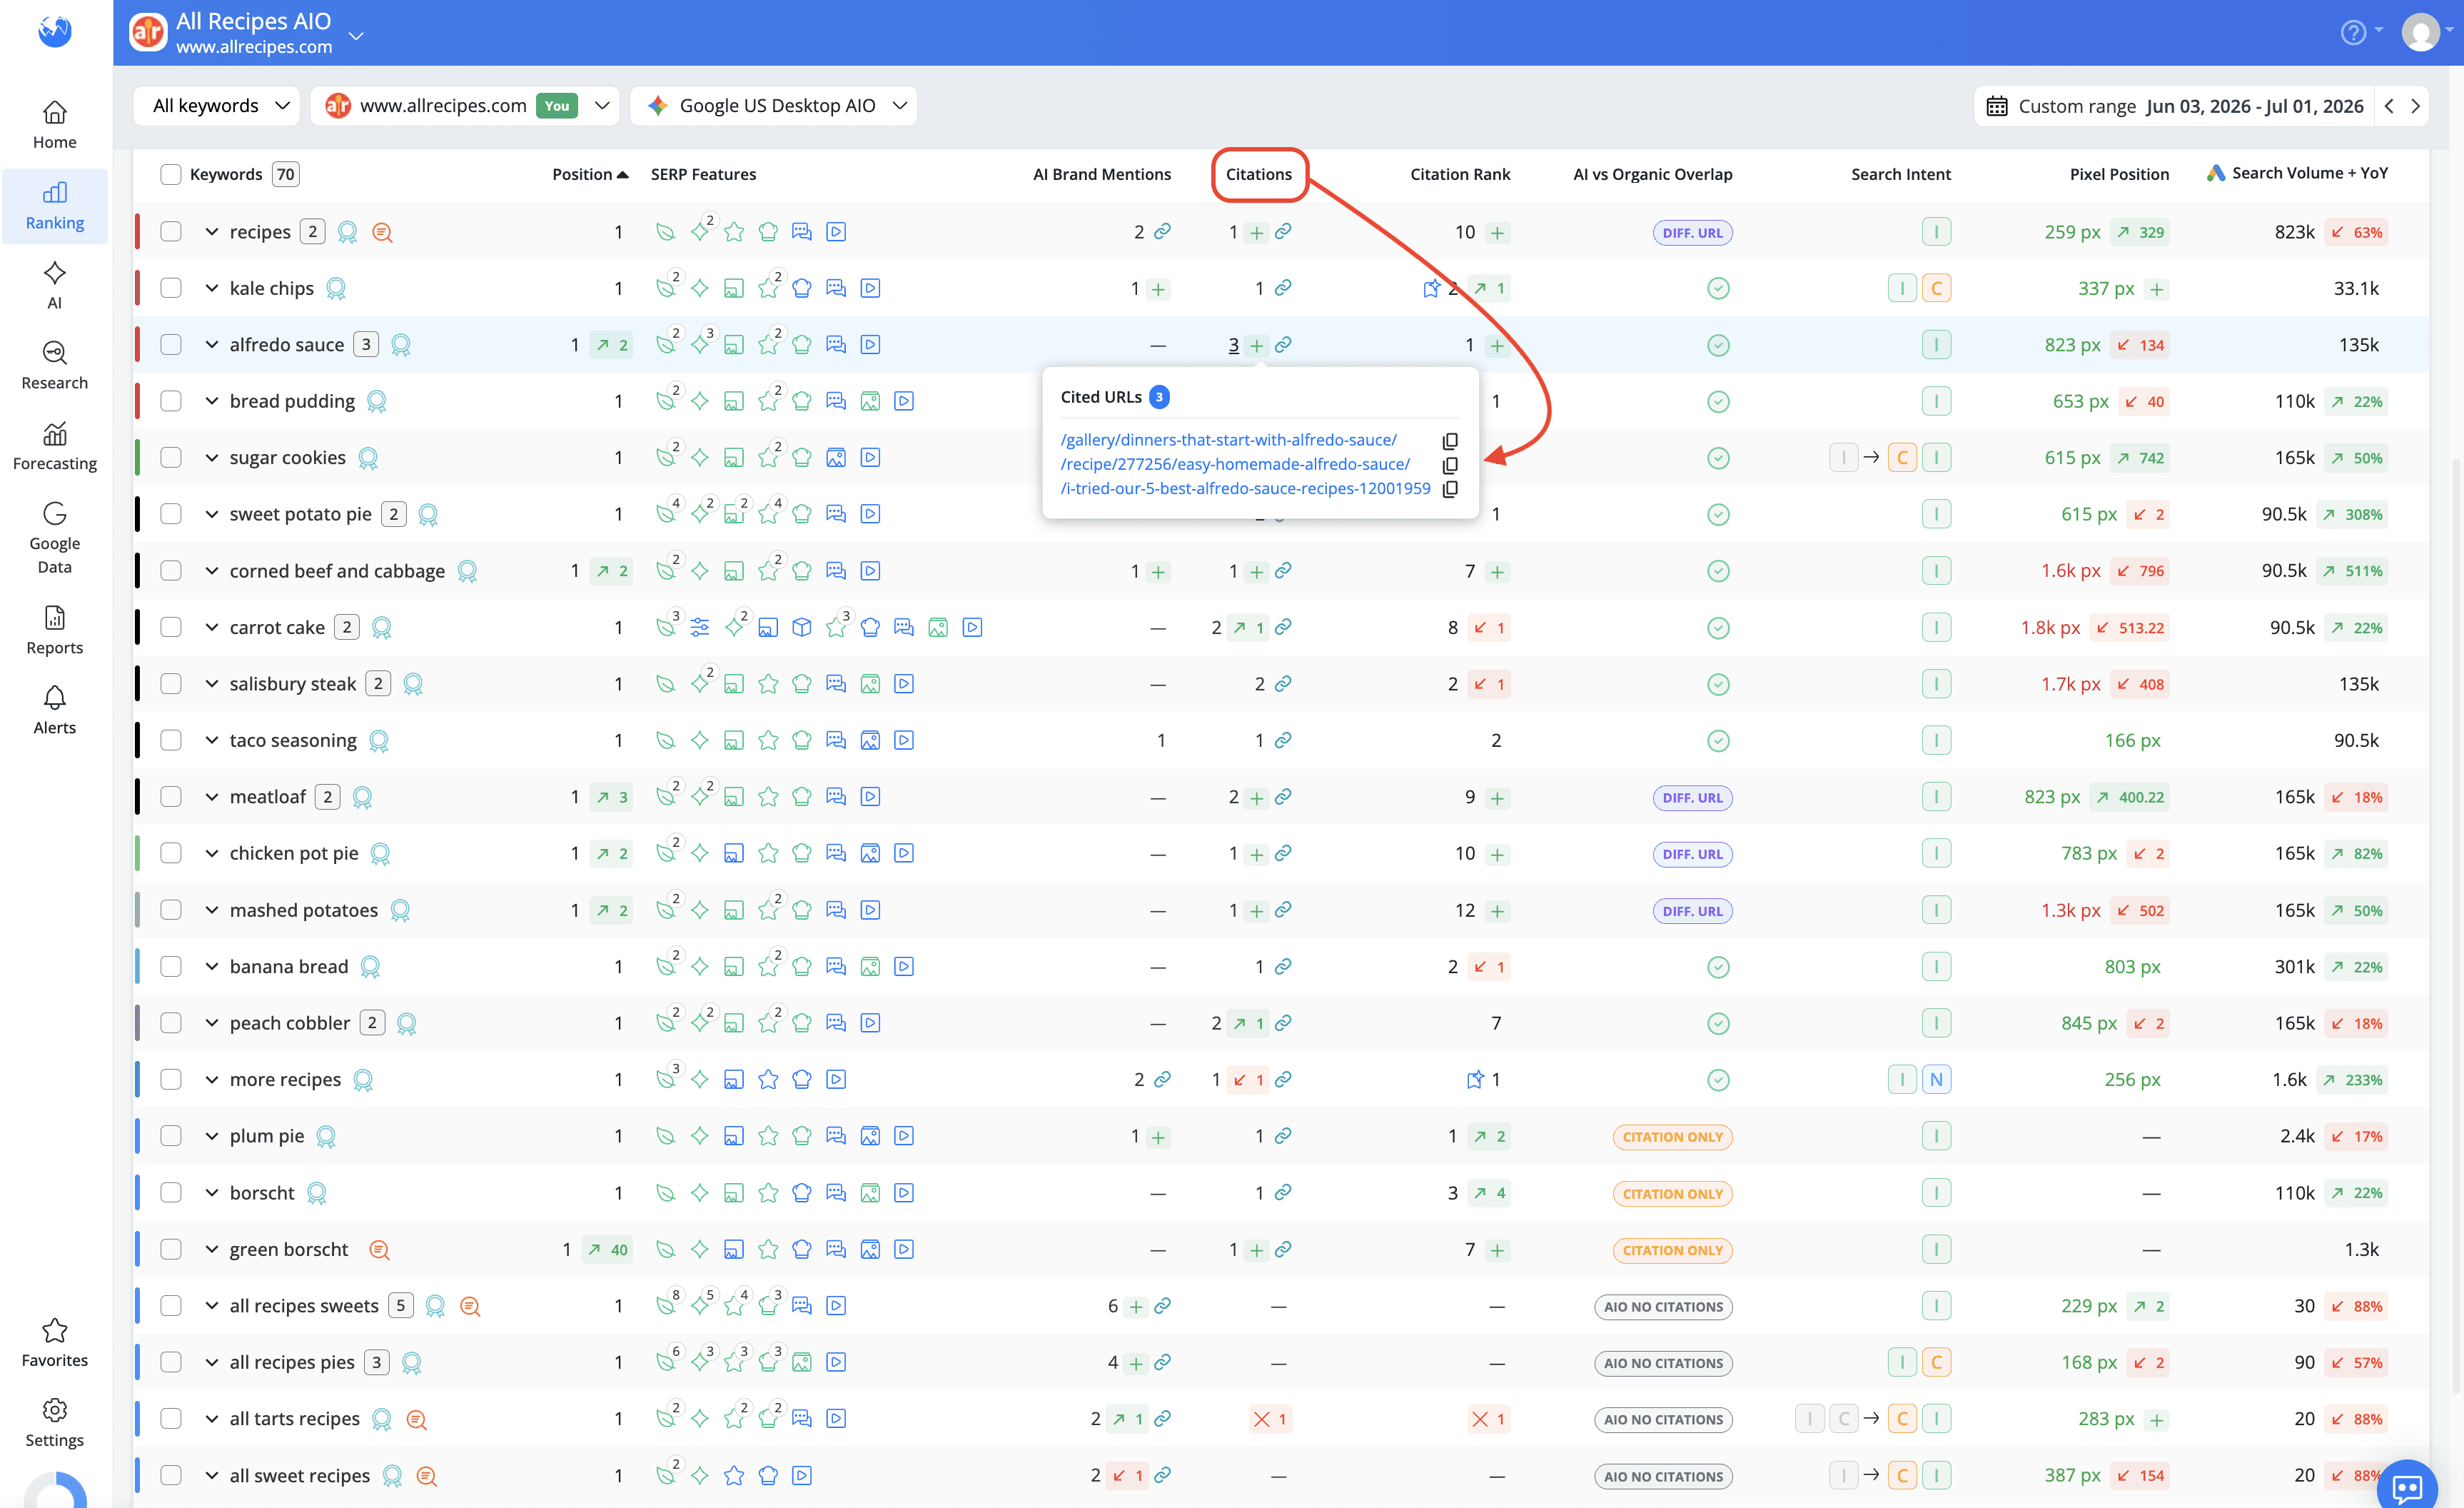The width and height of the screenshot is (2464, 1508).
Task: Check the alfredo sauce row checkbox
Action: (x=171, y=345)
